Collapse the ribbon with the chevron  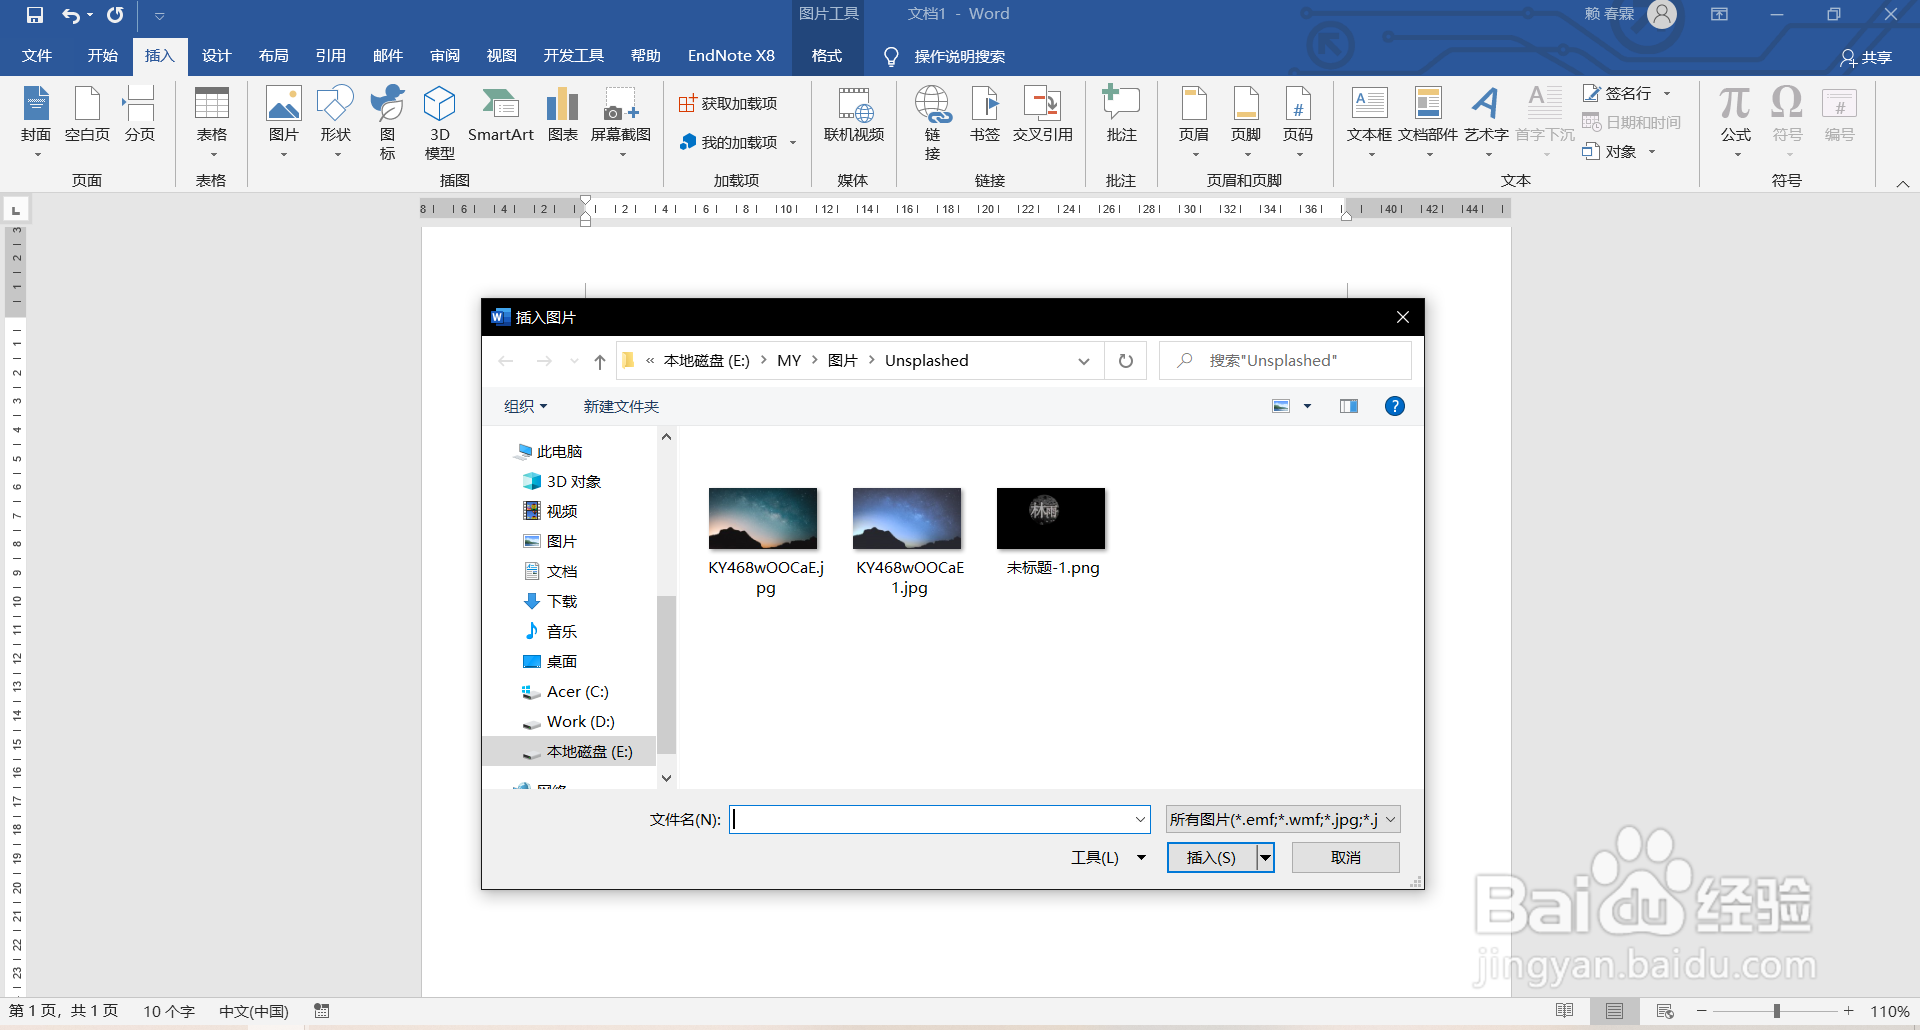(1903, 184)
